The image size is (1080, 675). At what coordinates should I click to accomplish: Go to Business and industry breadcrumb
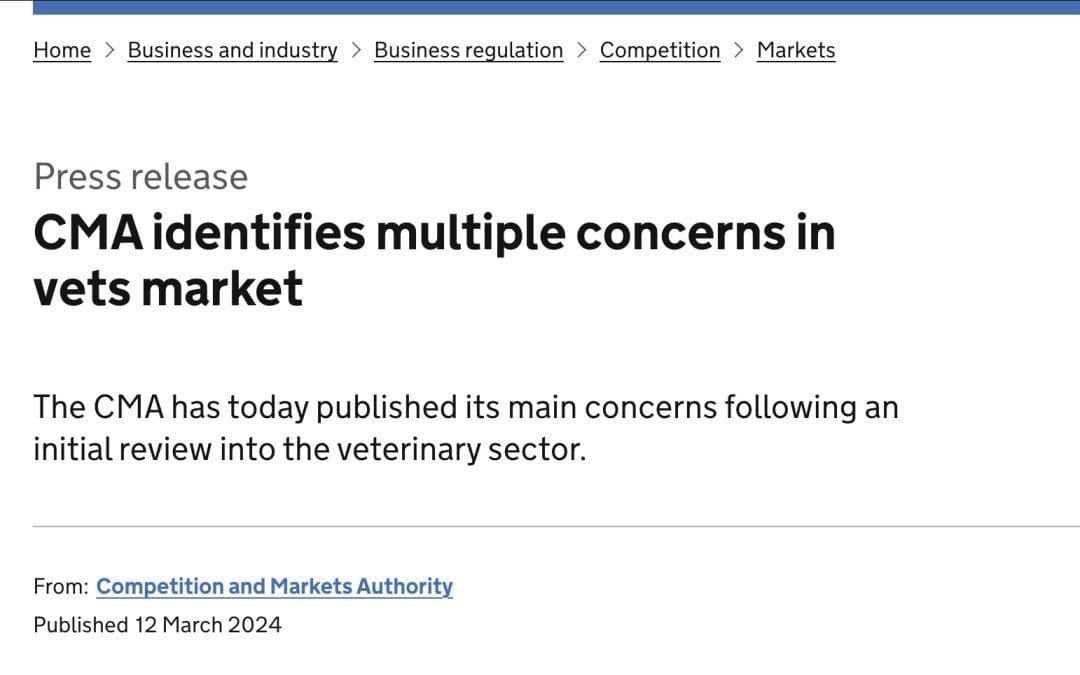(233, 50)
